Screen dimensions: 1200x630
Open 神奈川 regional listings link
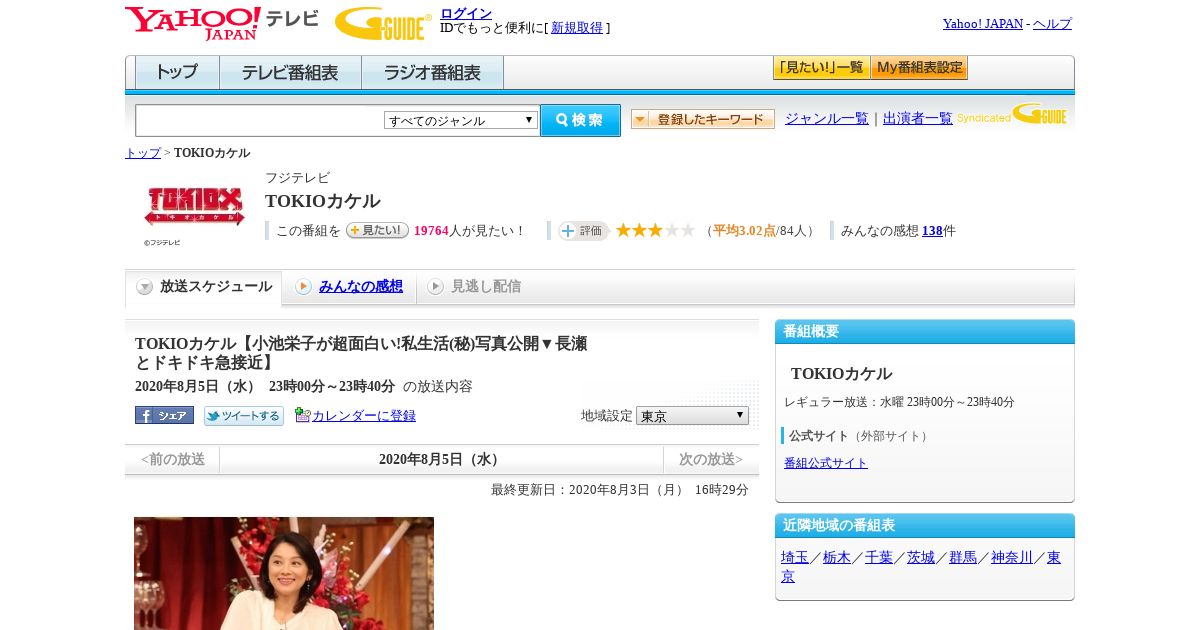tap(1012, 558)
